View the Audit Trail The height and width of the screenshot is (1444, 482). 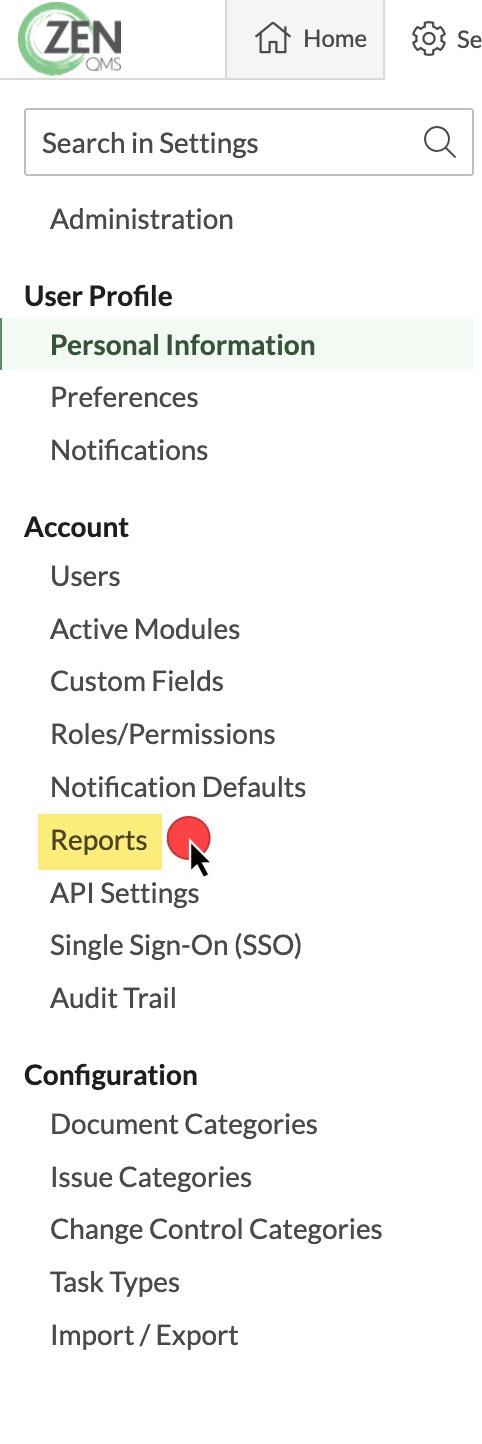113,997
